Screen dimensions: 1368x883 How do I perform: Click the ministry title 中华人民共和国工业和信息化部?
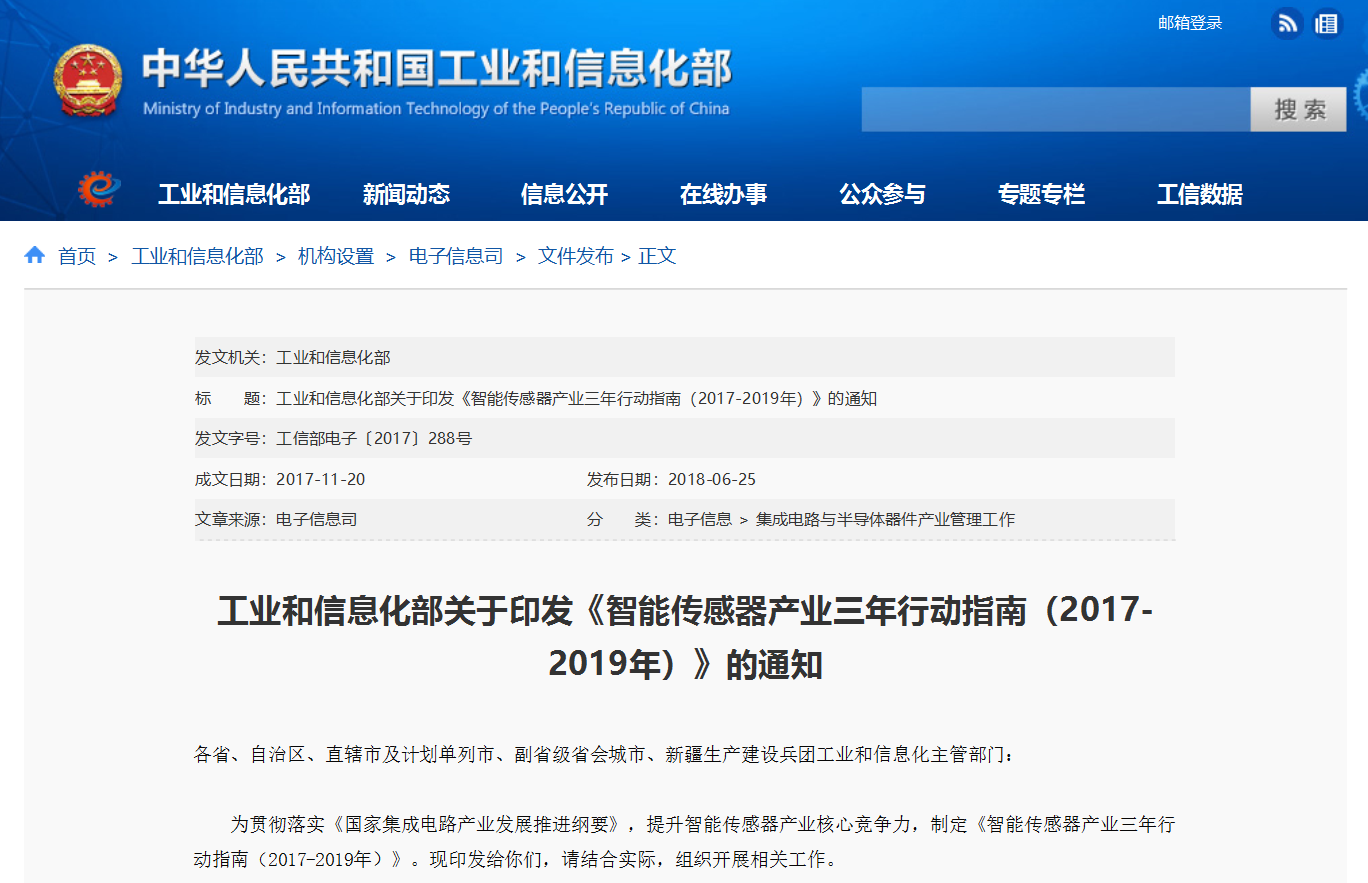pyautogui.click(x=437, y=69)
